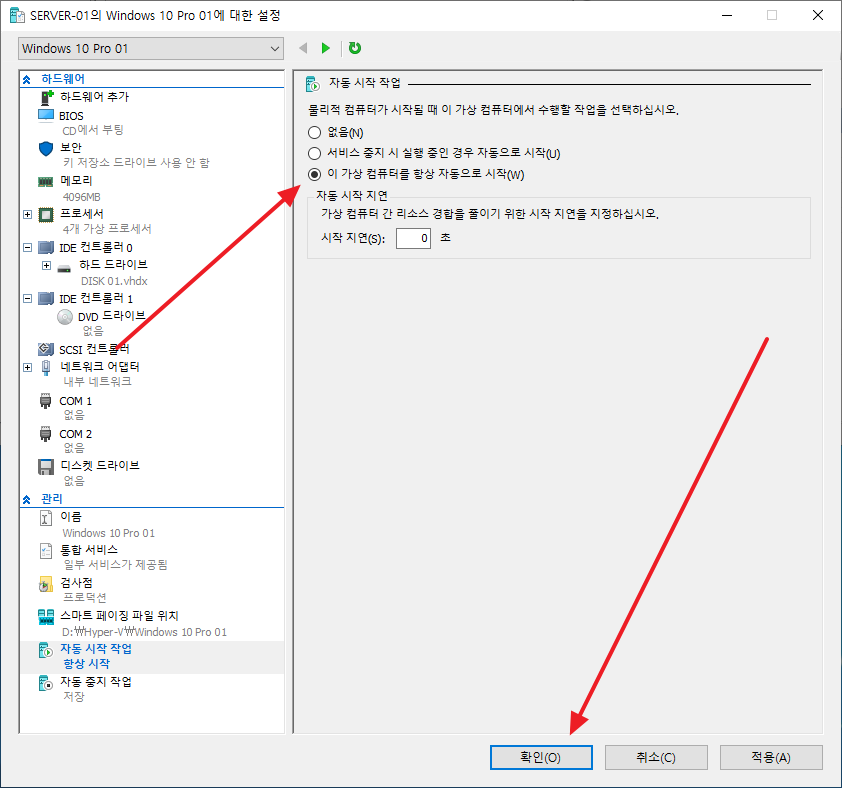Select the IDE 컨트롤러 1 icon
Viewport: 842px width, 788px height.
click(46, 299)
